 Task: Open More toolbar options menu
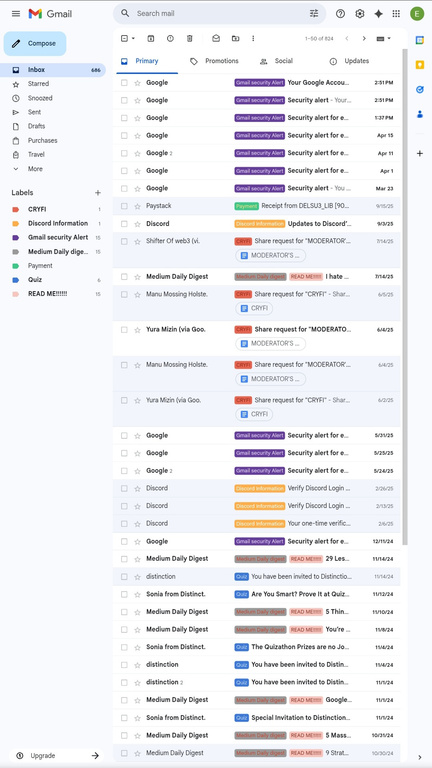[253, 38]
